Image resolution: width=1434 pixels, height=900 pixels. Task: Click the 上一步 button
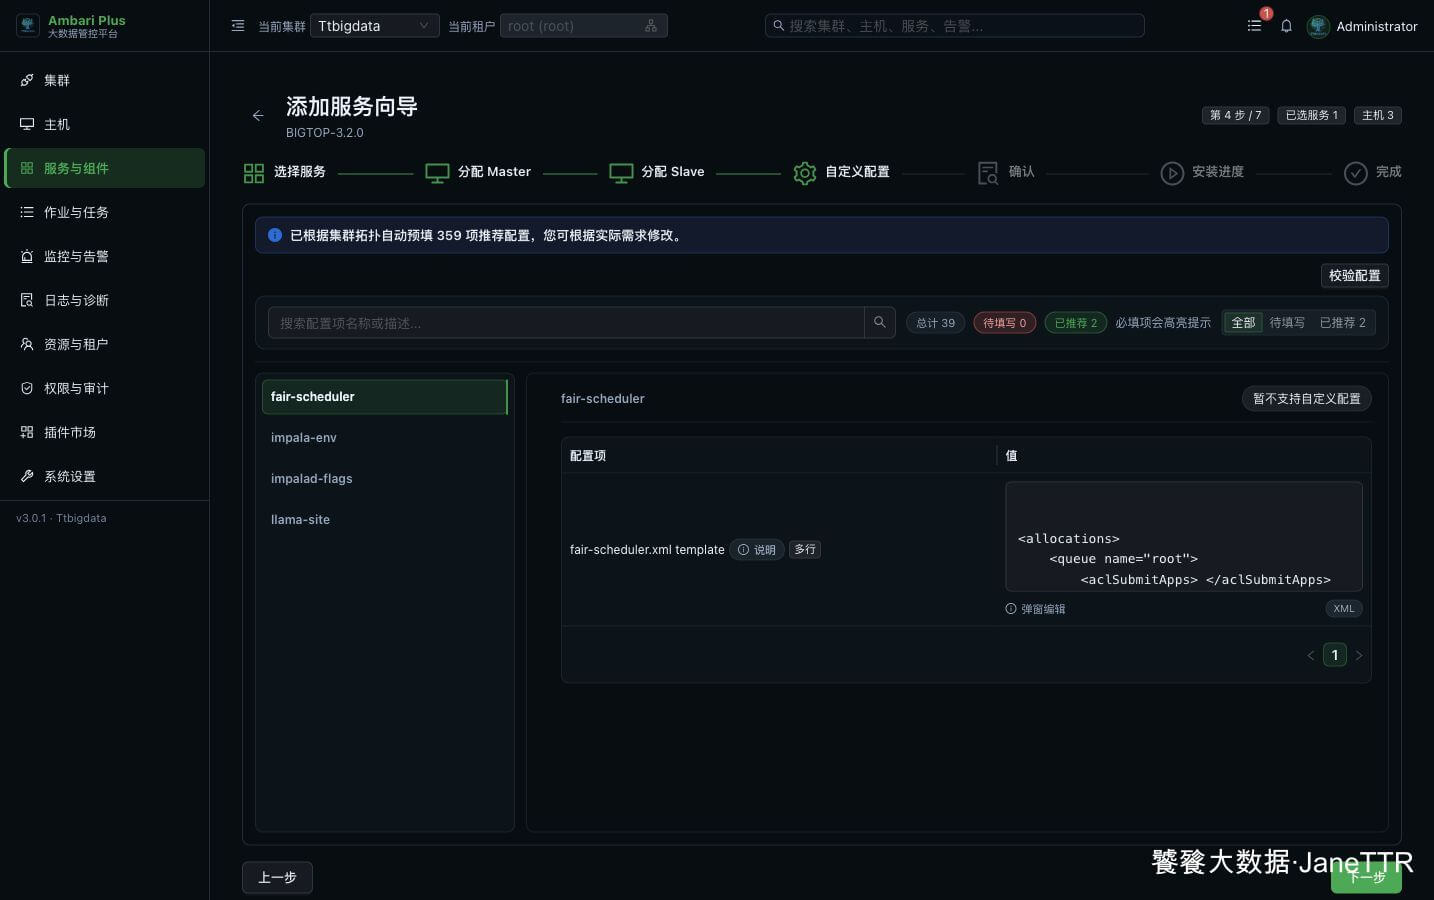277,877
